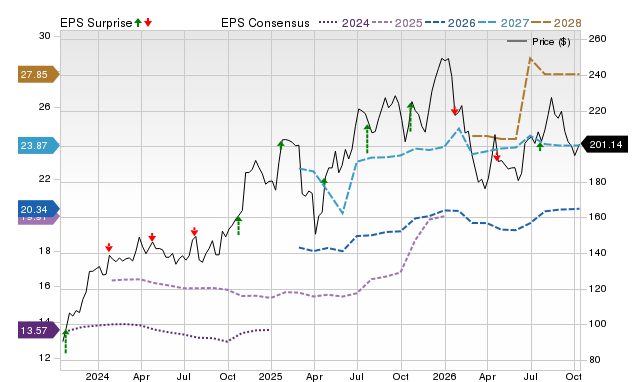Viewport: 640px width, 382px height.
Task: Click the final Oct label after 2026
Action: click(574, 376)
